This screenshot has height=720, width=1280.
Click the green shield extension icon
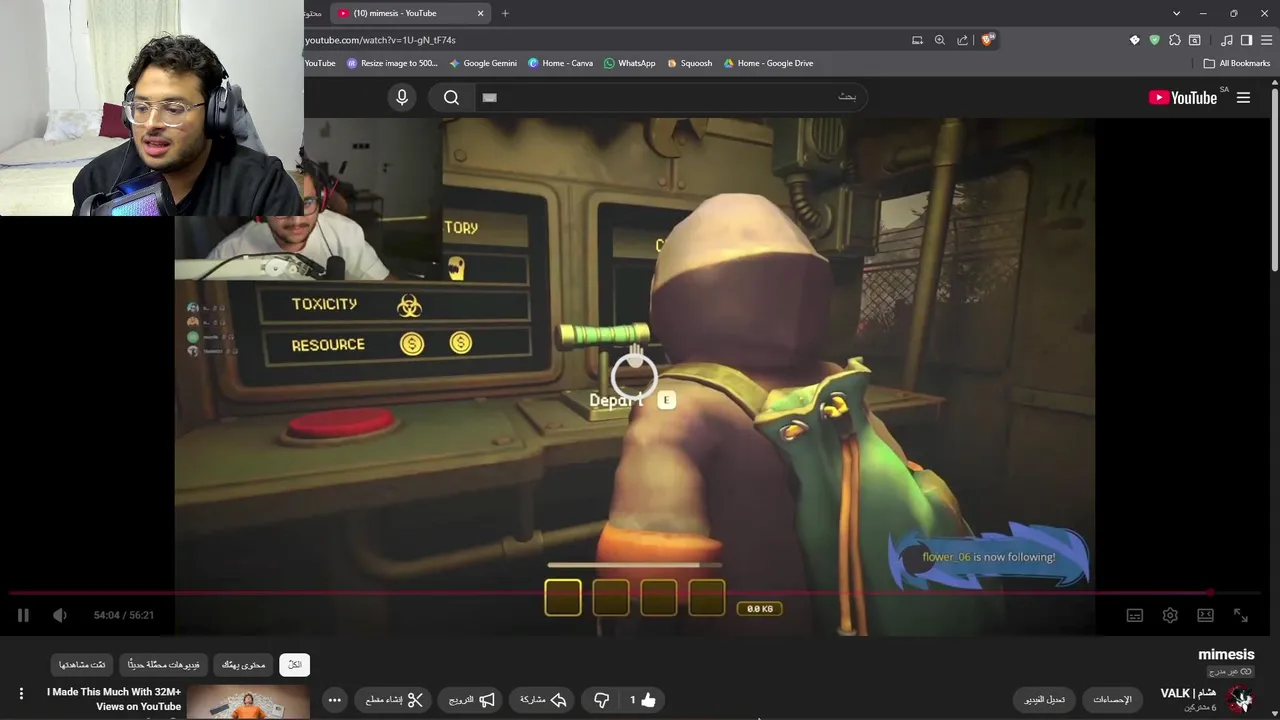(x=1154, y=40)
